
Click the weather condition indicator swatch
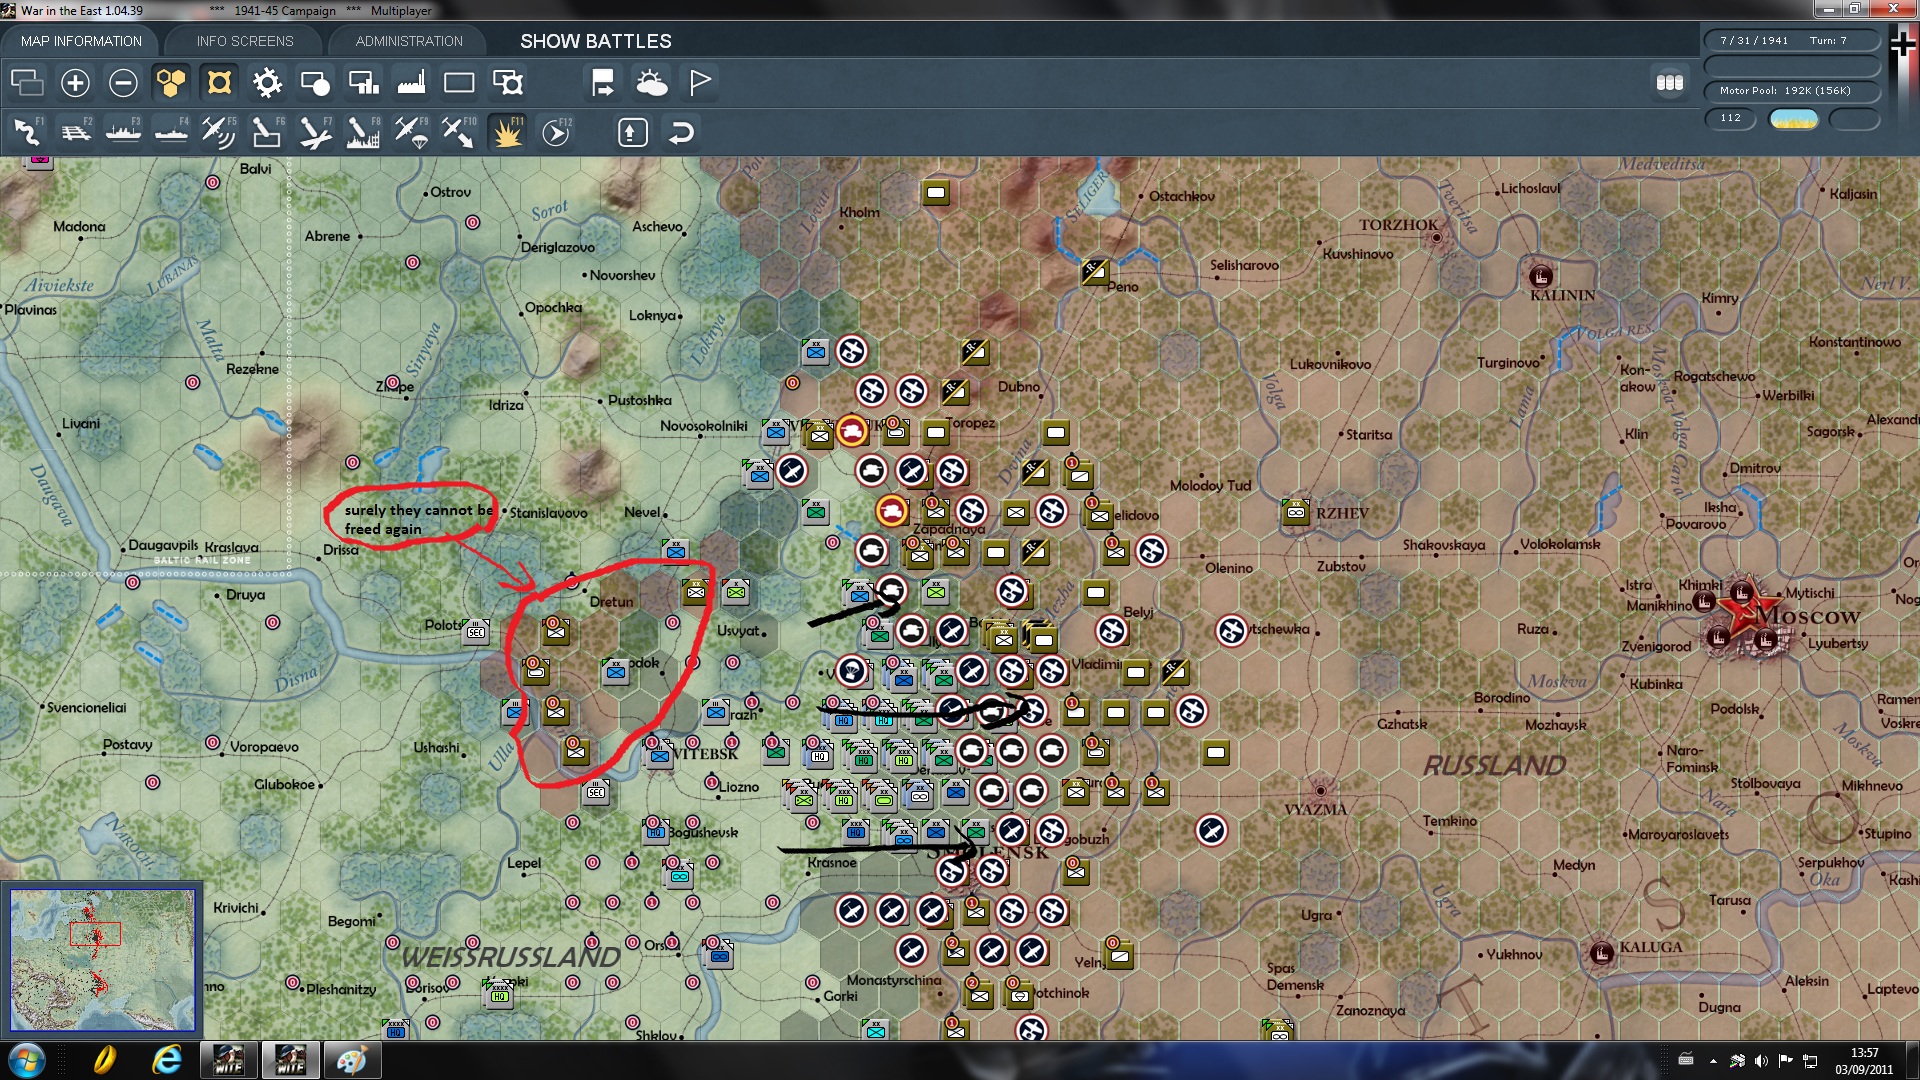coord(1794,119)
